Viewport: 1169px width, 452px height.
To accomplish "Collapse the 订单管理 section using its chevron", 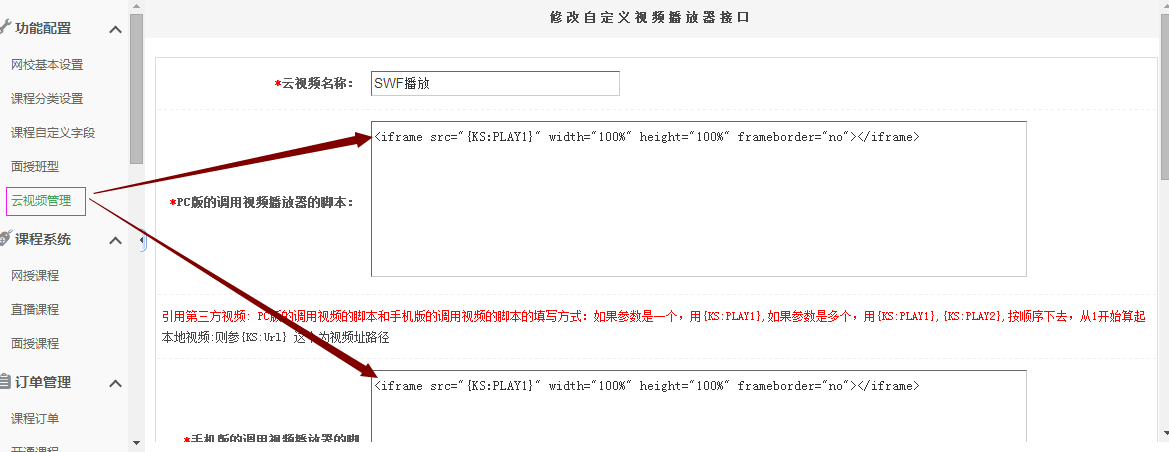I will tap(116, 383).
